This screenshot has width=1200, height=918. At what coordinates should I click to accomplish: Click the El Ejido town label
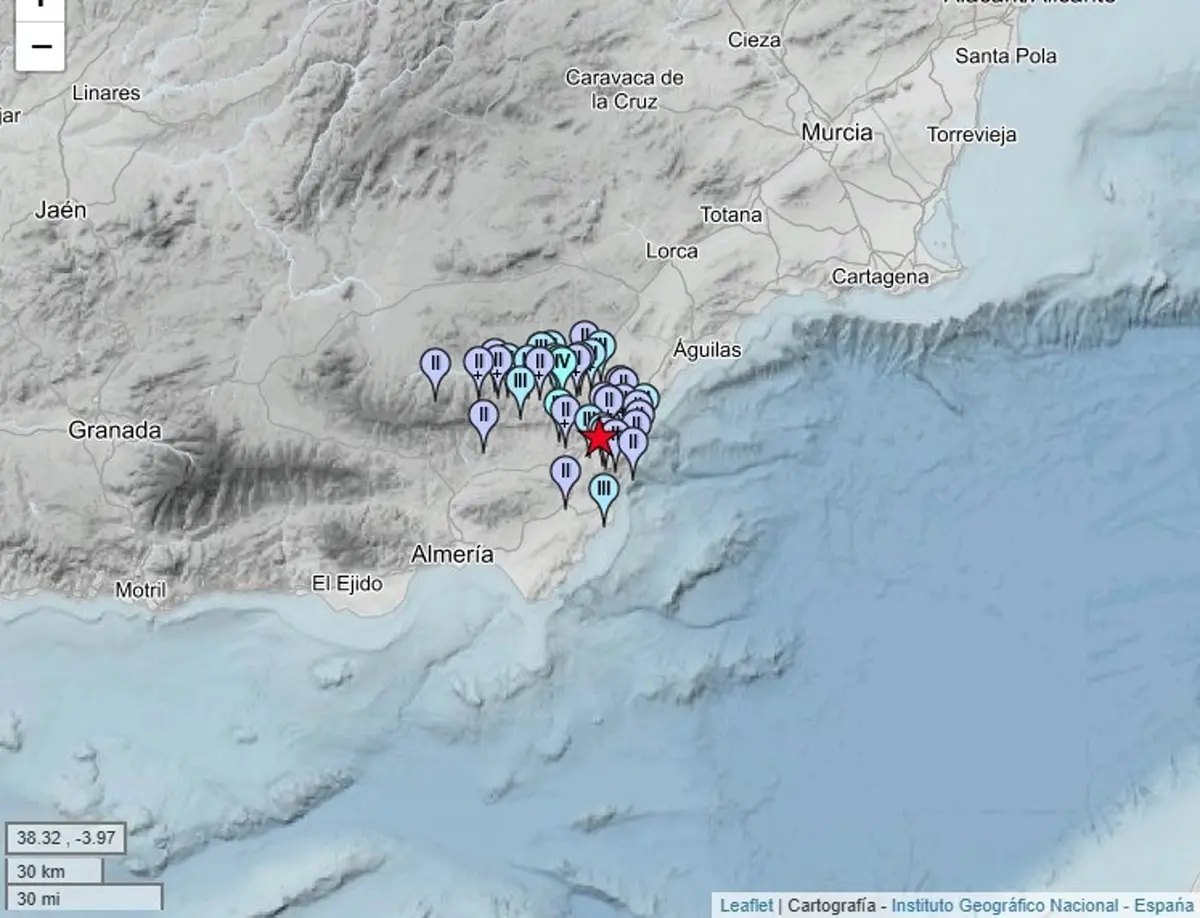pos(347,583)
